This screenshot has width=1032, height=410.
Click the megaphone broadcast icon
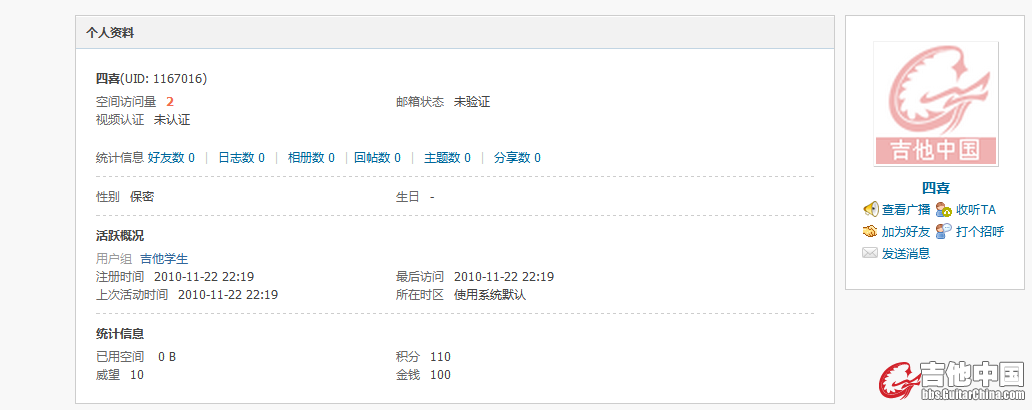[x=870, y=209]
